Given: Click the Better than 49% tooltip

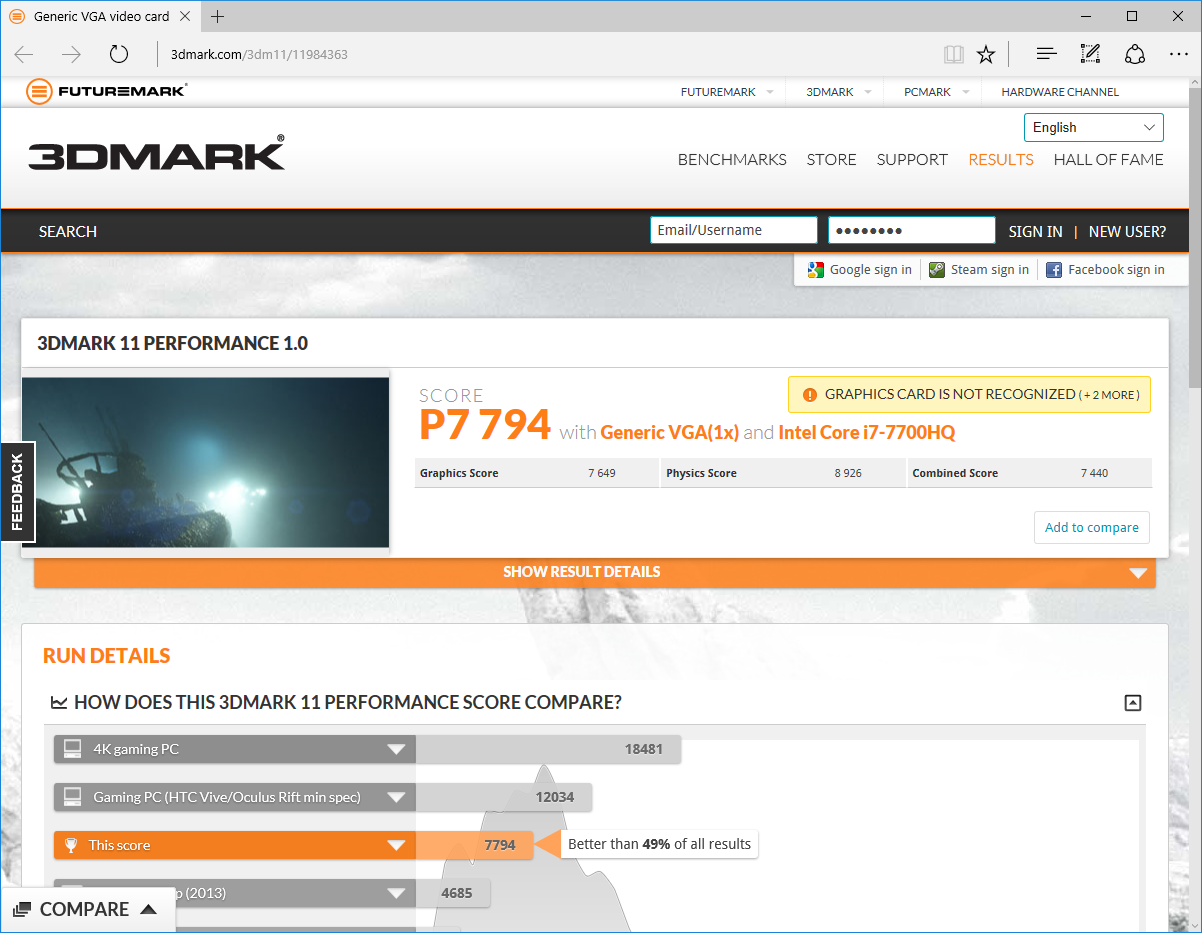Looking at the screenshot, I should [x=659, y=844].
